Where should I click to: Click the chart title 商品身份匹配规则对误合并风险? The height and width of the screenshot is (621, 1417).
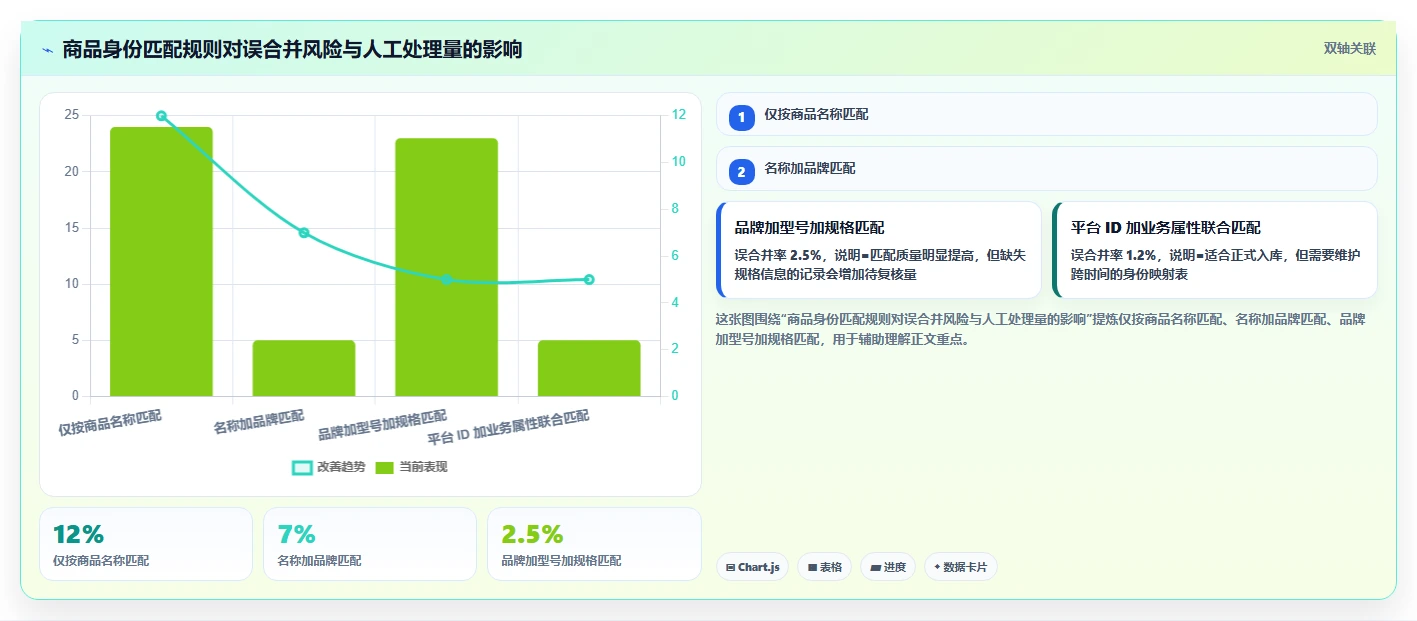292,49
